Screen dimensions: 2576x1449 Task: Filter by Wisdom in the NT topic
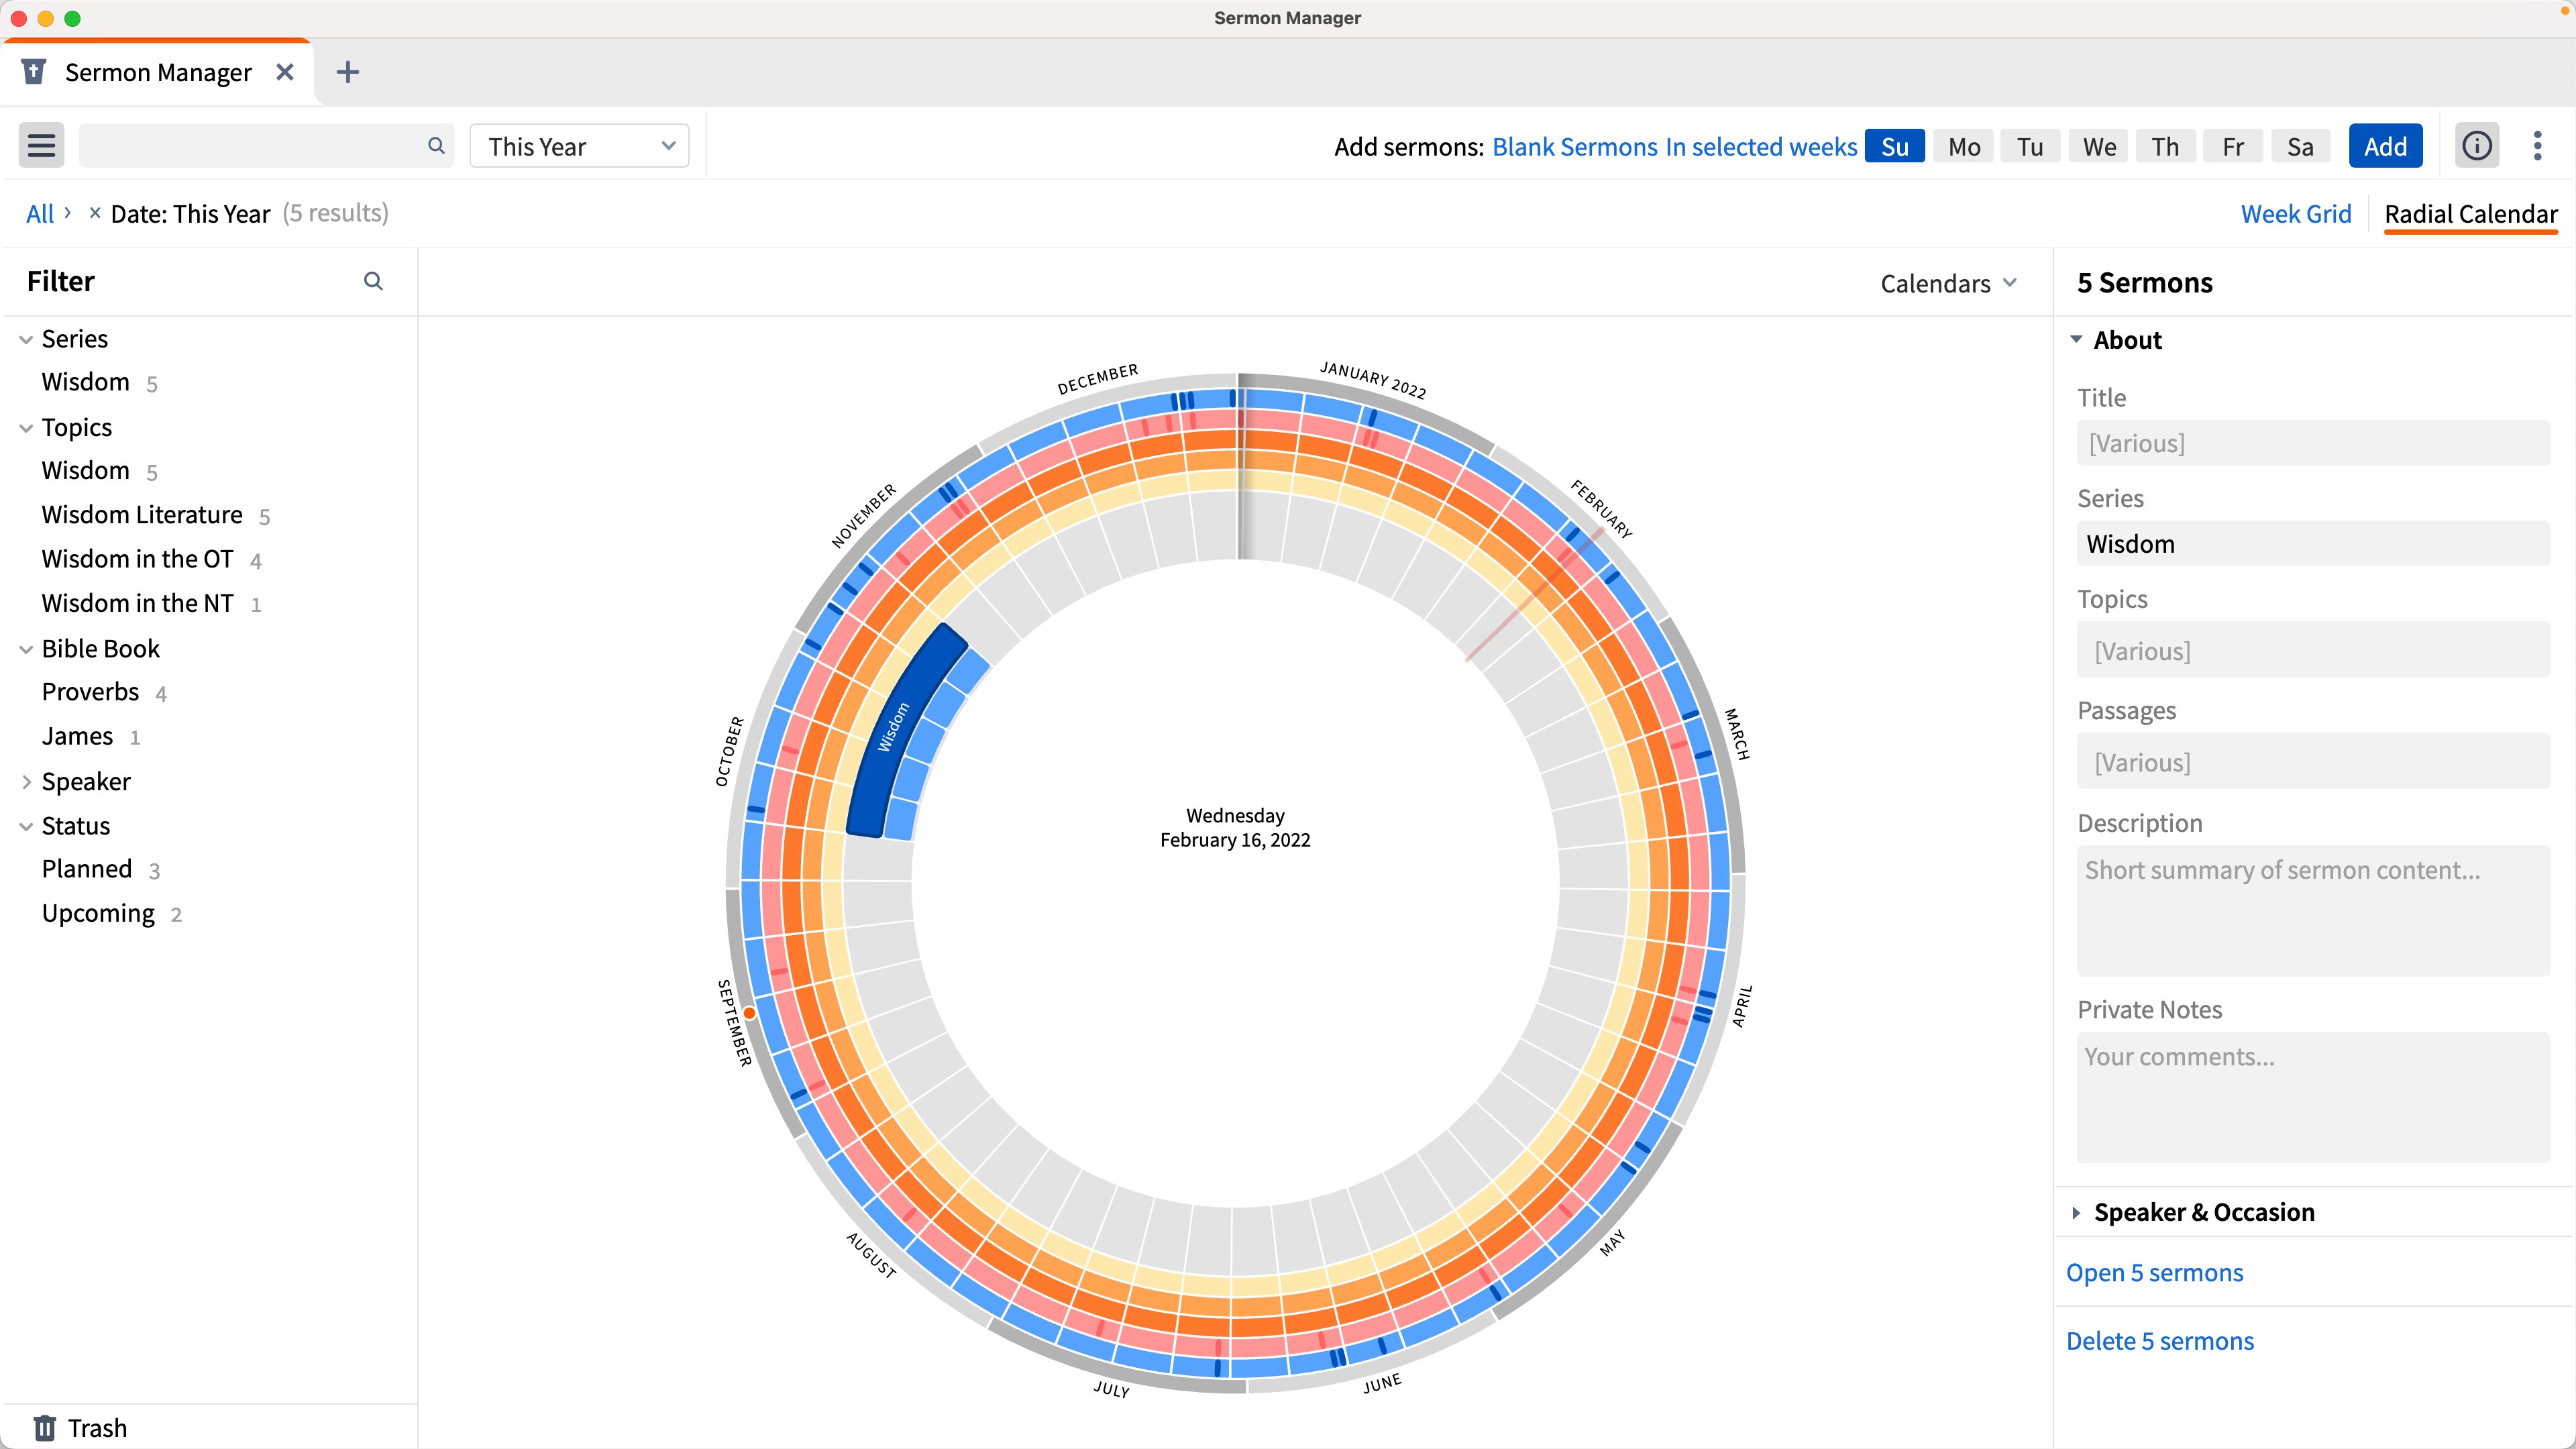pyautogui.click(x=137, y=603)
